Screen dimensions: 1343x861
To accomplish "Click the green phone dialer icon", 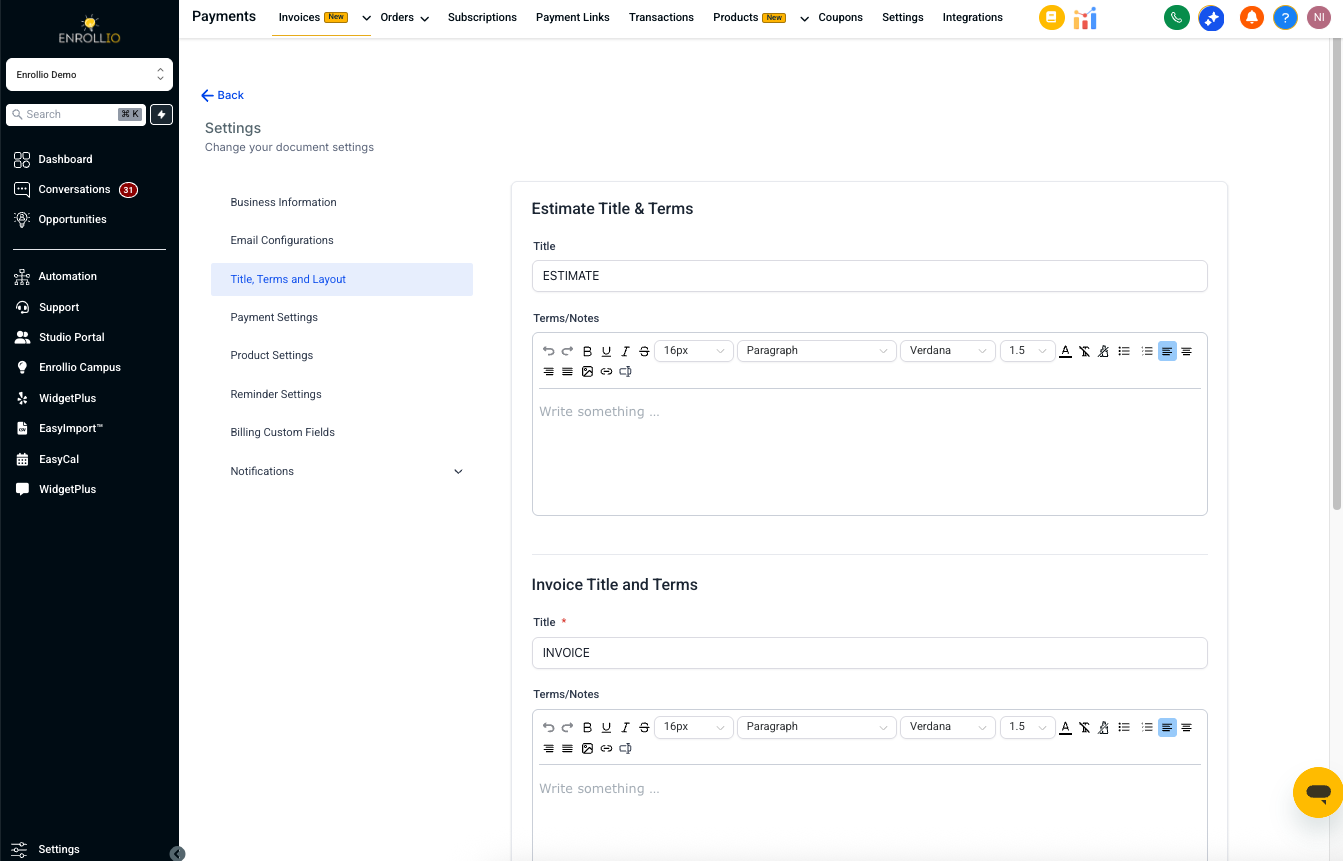I will (x=1177, y=18).
